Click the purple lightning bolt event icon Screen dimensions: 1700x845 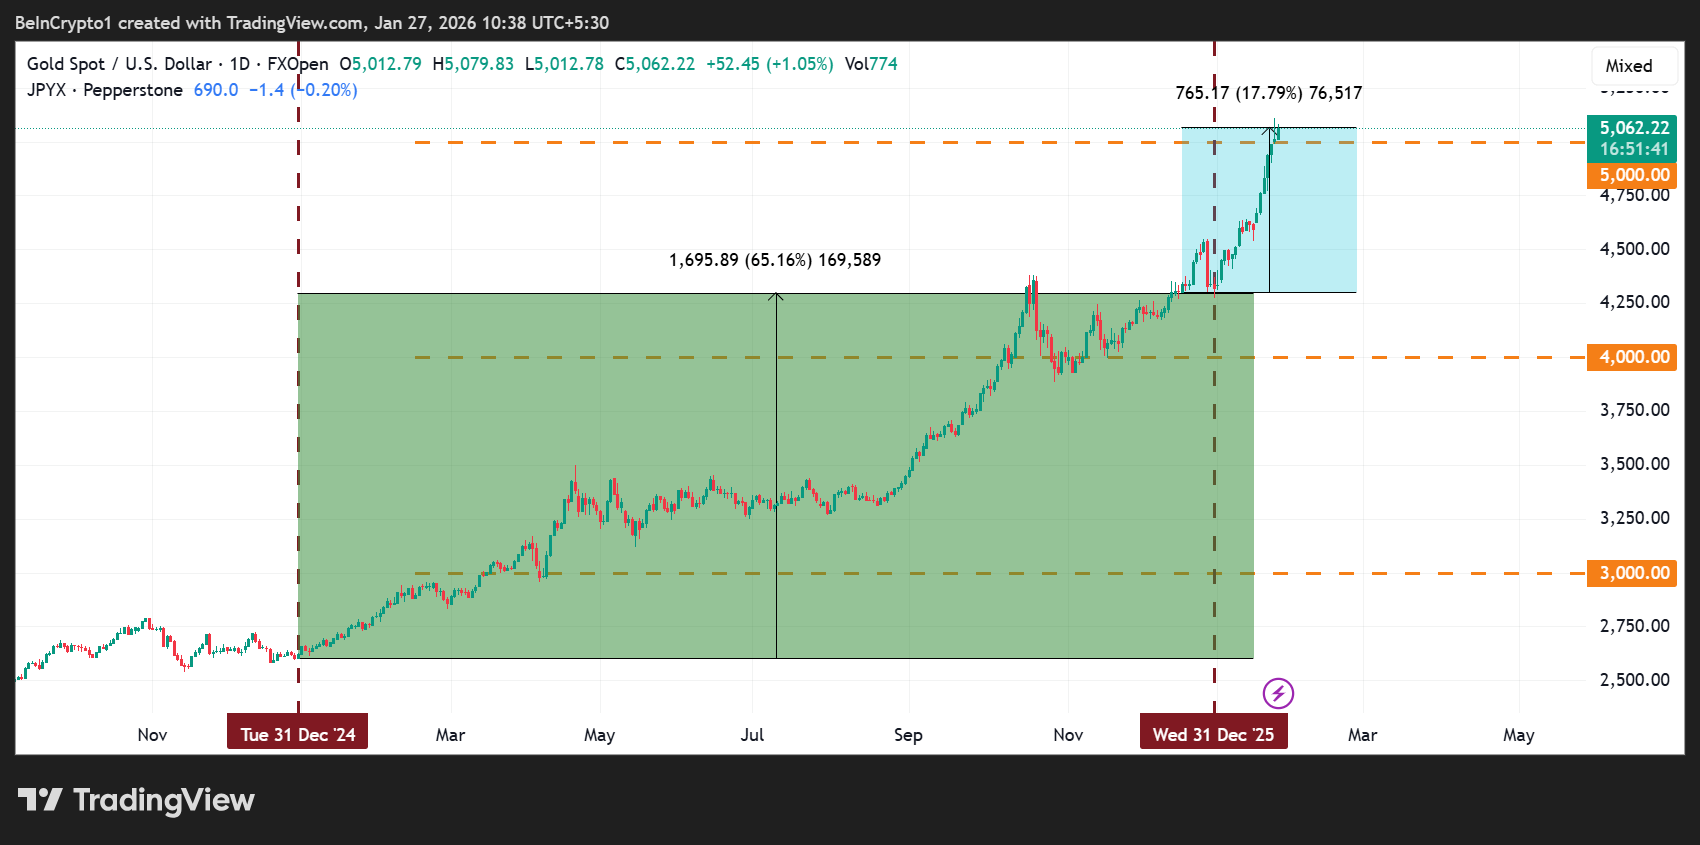[1278, 693]
